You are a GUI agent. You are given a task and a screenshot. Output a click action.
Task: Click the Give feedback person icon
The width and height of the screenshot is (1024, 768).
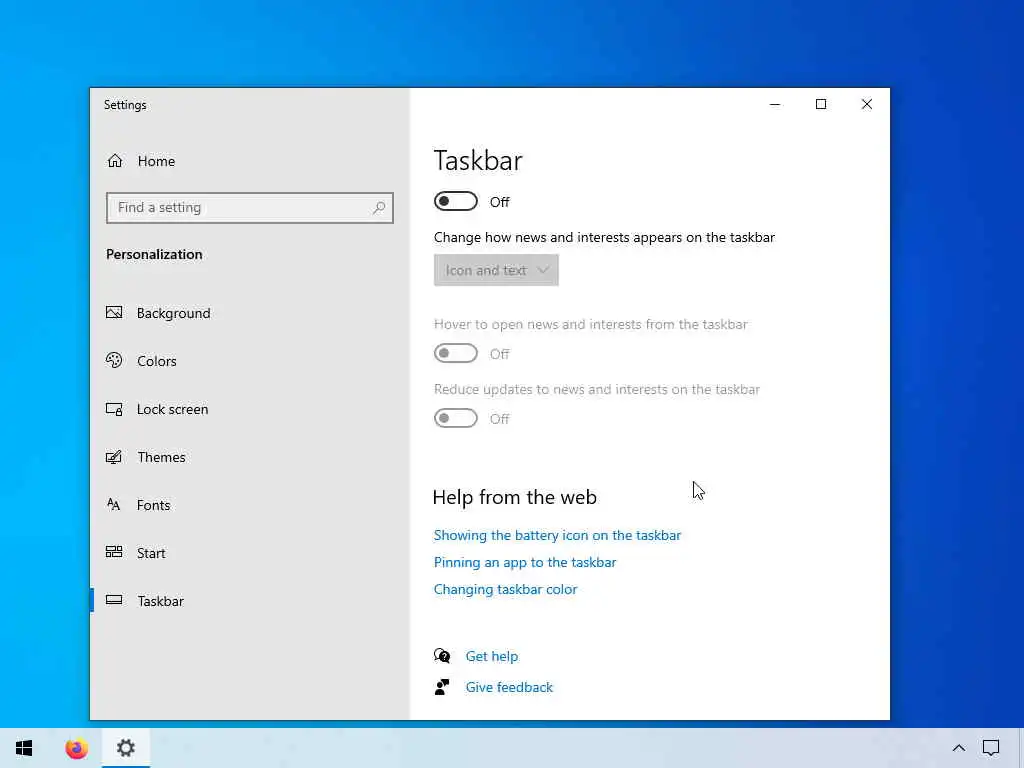442,686
